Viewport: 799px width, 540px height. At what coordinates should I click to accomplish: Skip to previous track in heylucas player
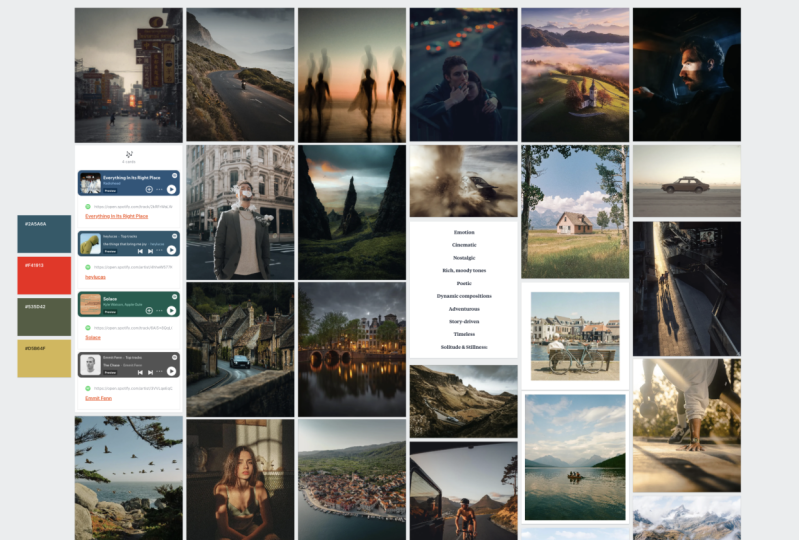pos(140,251)
